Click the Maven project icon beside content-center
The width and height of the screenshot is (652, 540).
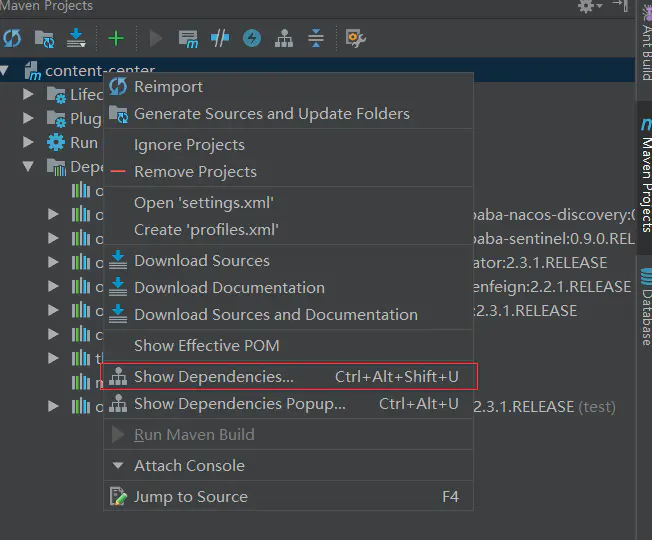33,71
